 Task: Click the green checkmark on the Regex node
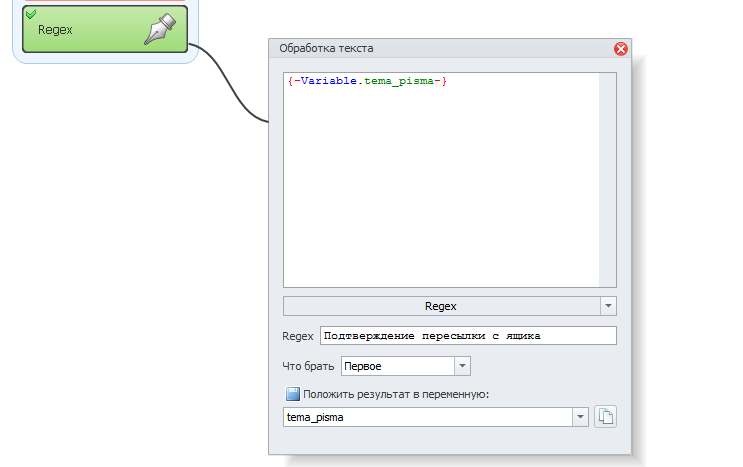(x=30, y=13)
